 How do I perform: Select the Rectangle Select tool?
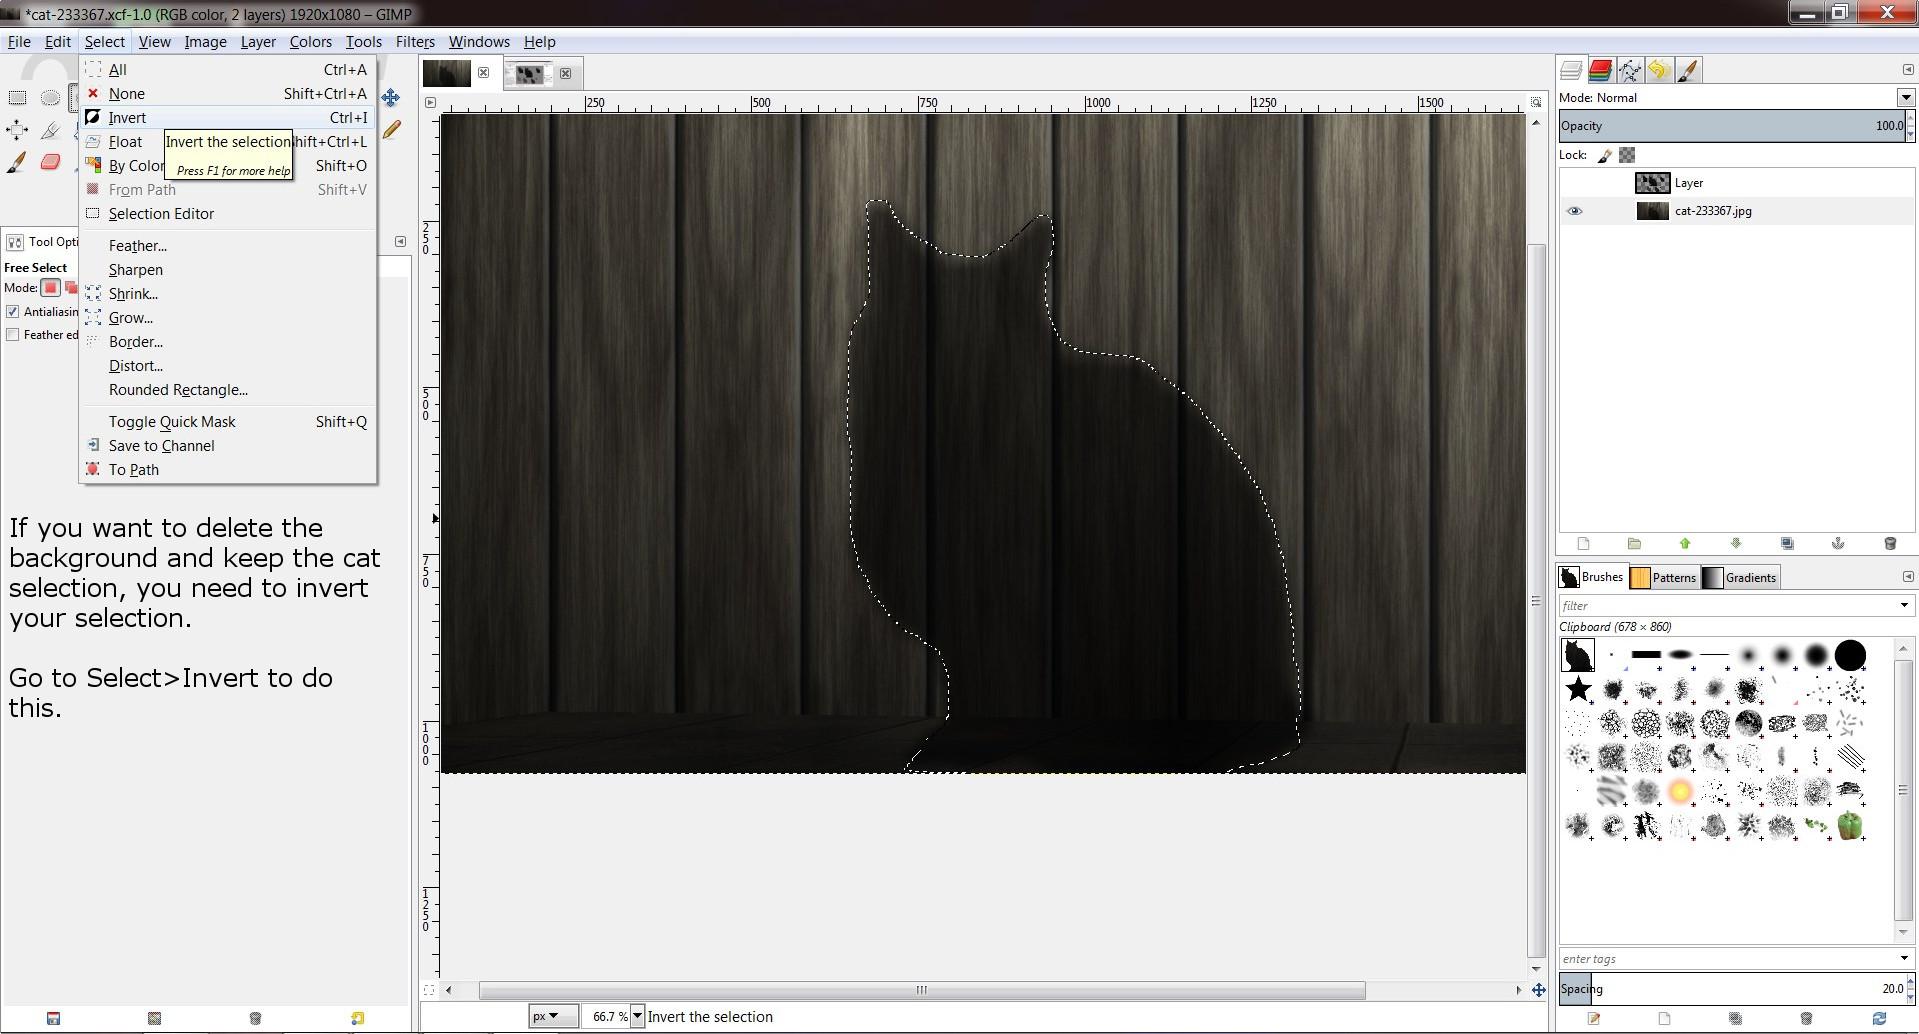(17, 98)
